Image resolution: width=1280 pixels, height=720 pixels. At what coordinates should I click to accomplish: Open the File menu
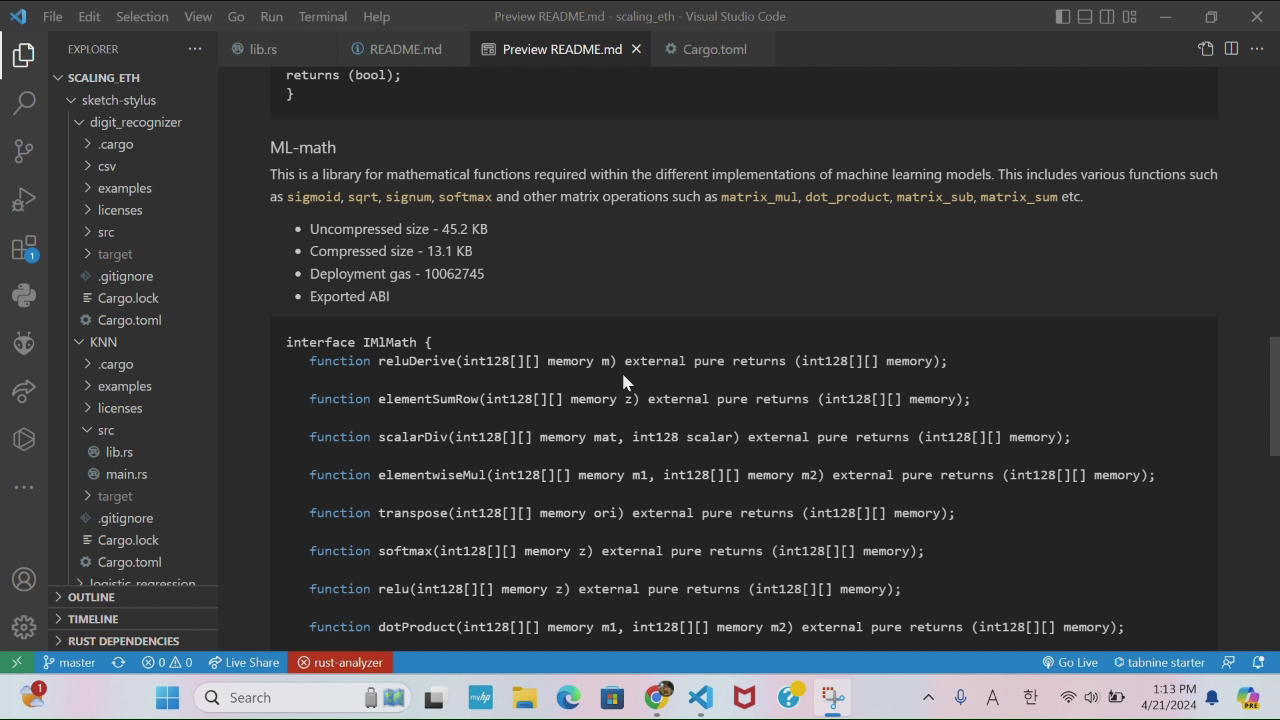pos(52,16)
